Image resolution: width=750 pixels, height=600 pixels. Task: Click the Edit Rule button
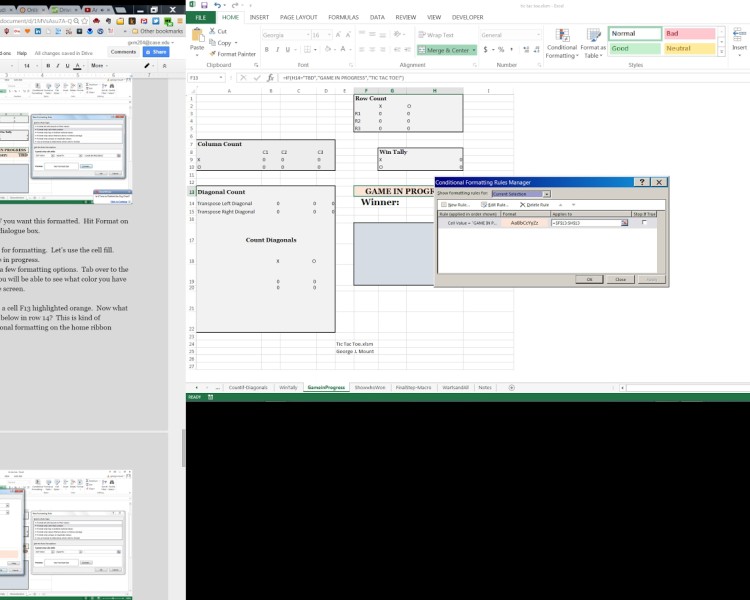[497, 204]
